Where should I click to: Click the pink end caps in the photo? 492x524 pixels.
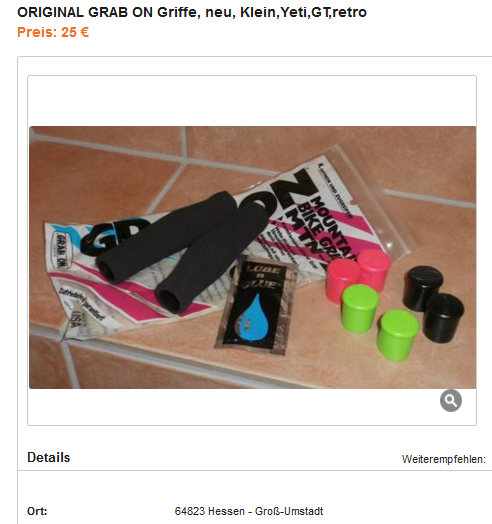click(x=358, y=273)
